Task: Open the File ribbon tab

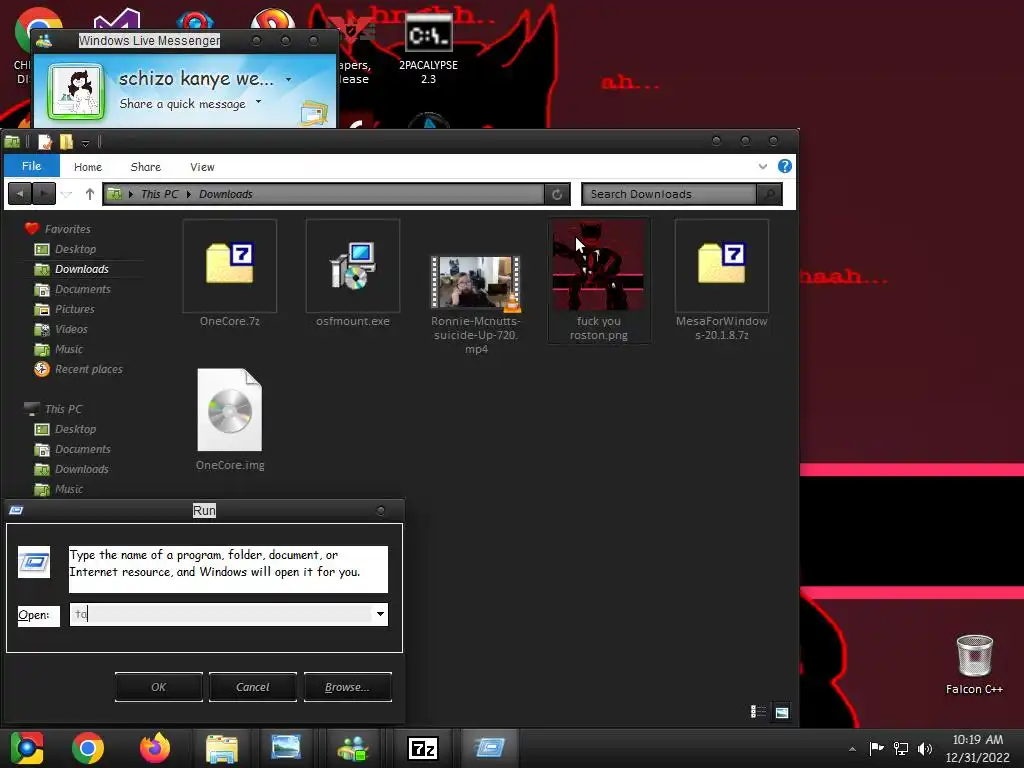Action: click(31, 166)
